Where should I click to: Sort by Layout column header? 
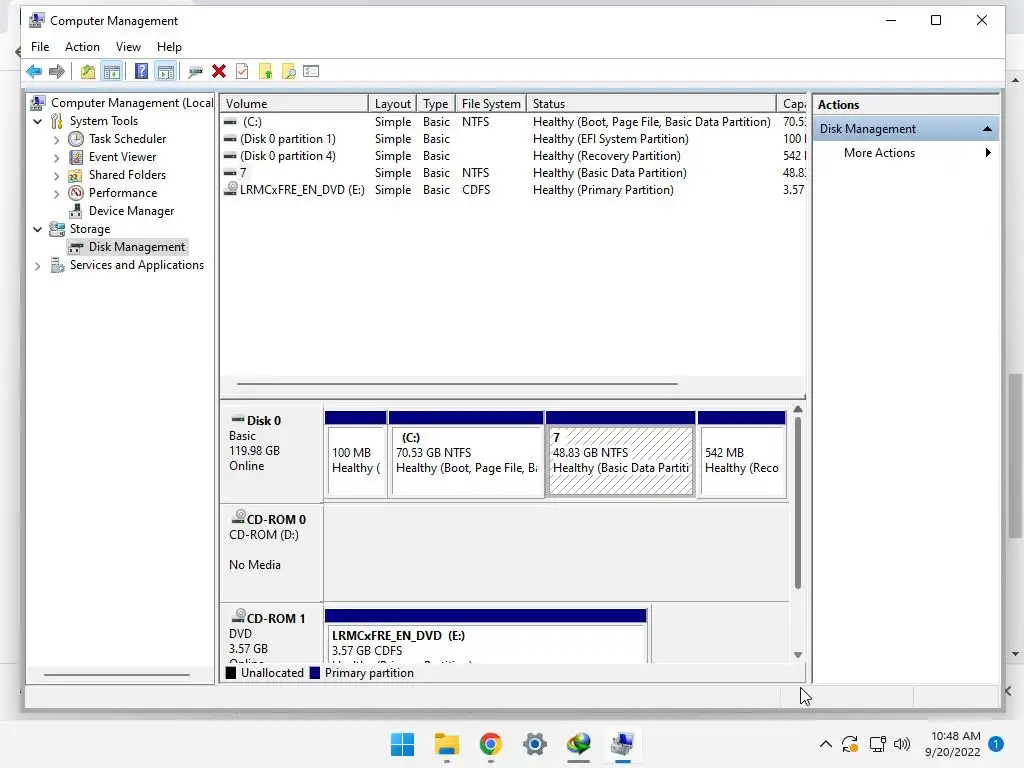[392, 104]
